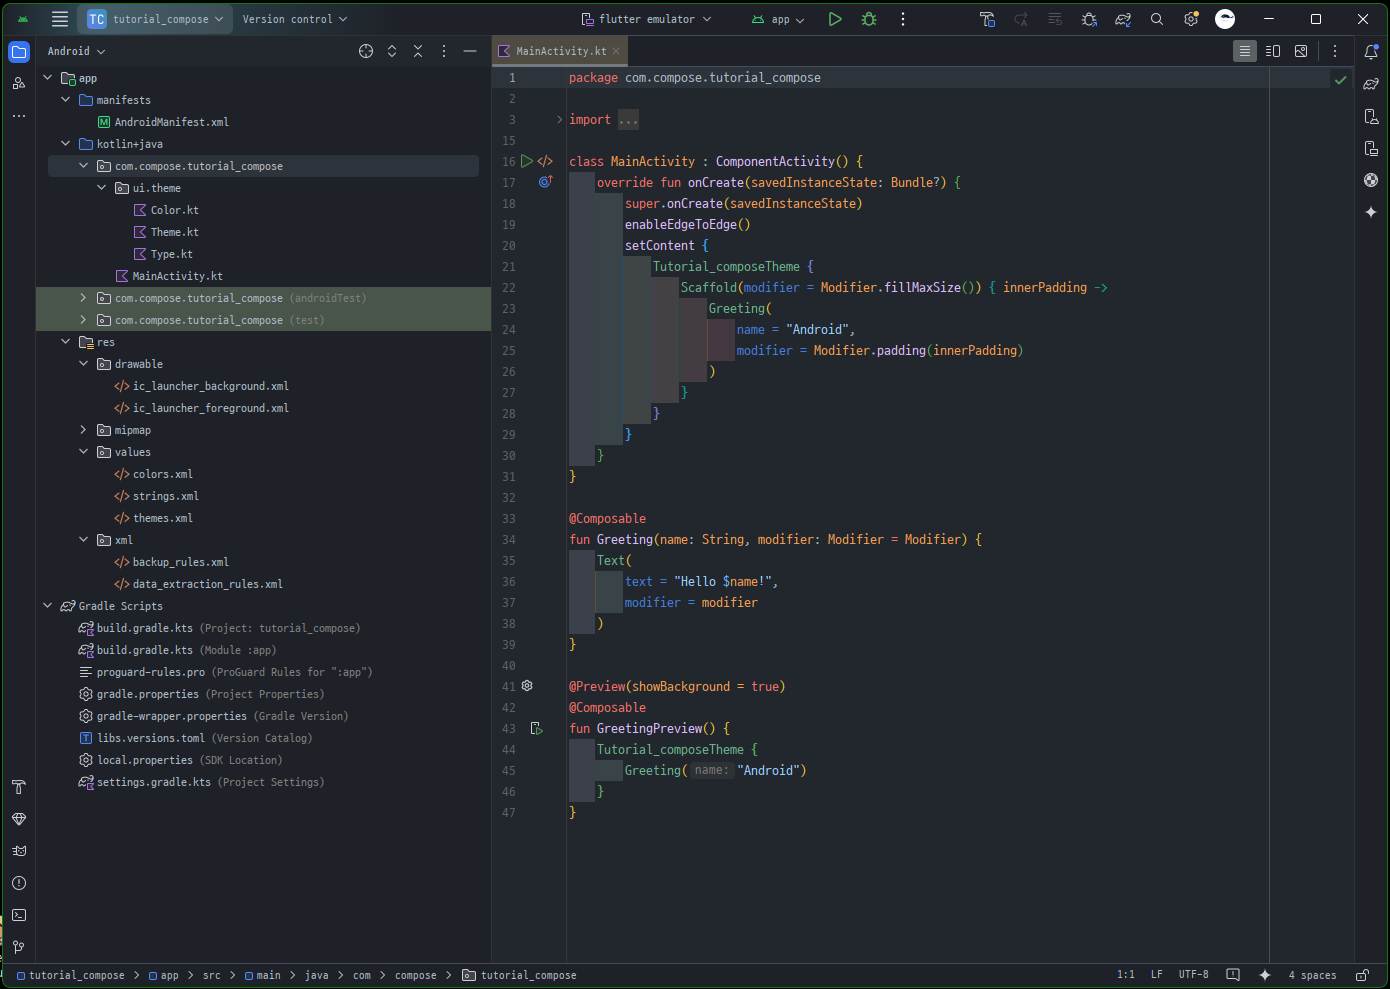This screenshot has height=989, width=1390.
Task: Open the Version control menu
Action: coord(294,19)
